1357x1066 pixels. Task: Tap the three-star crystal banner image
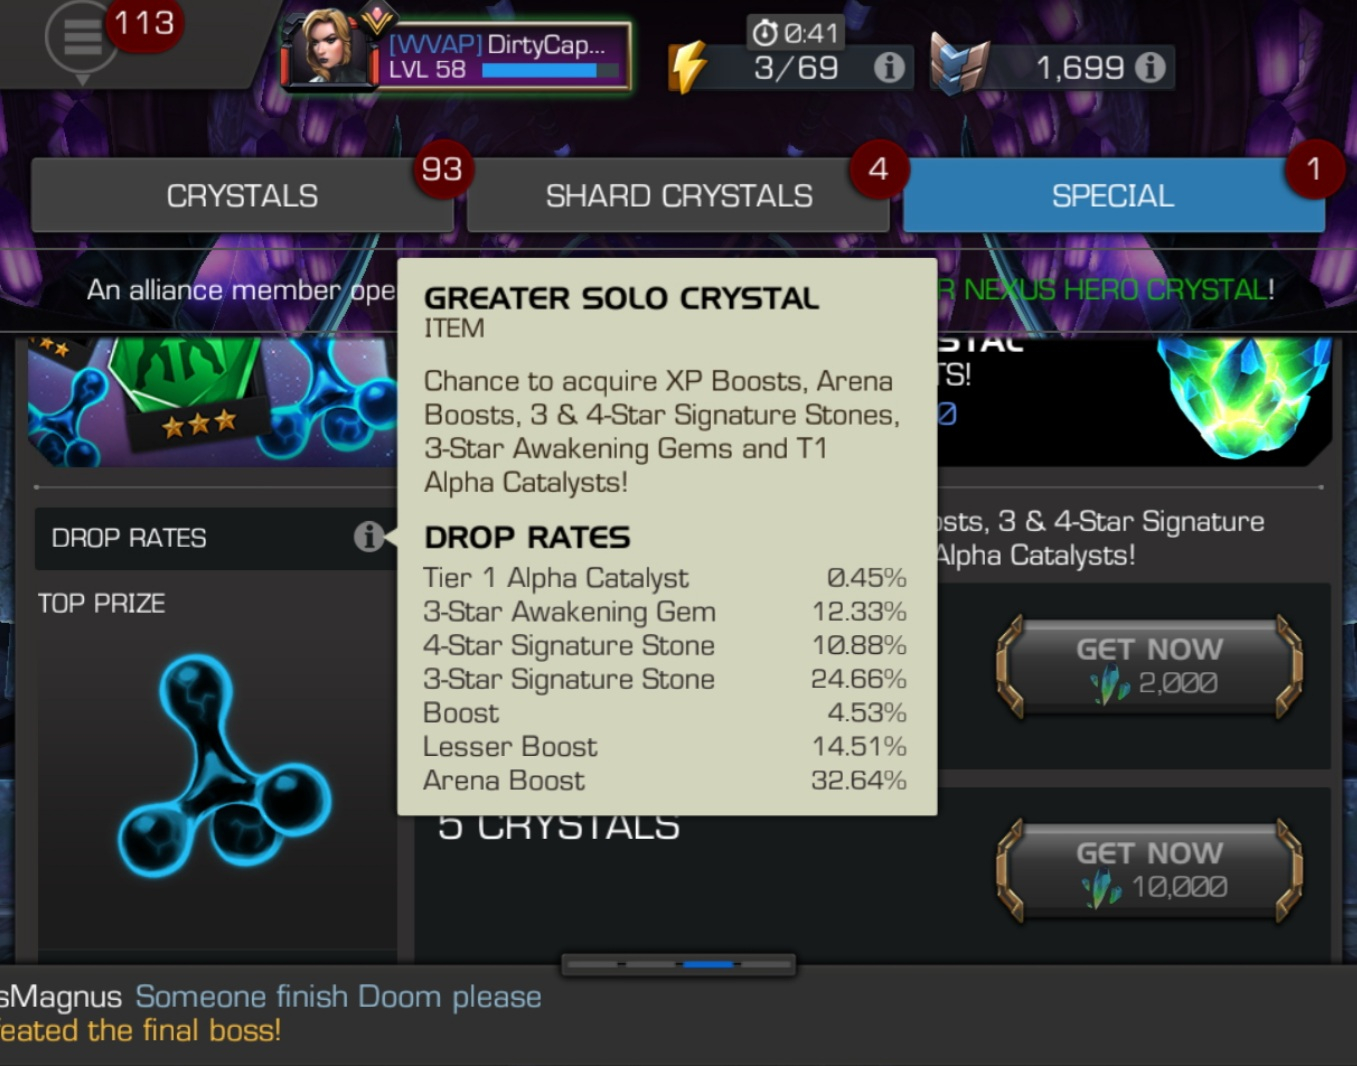pos(213,402)
